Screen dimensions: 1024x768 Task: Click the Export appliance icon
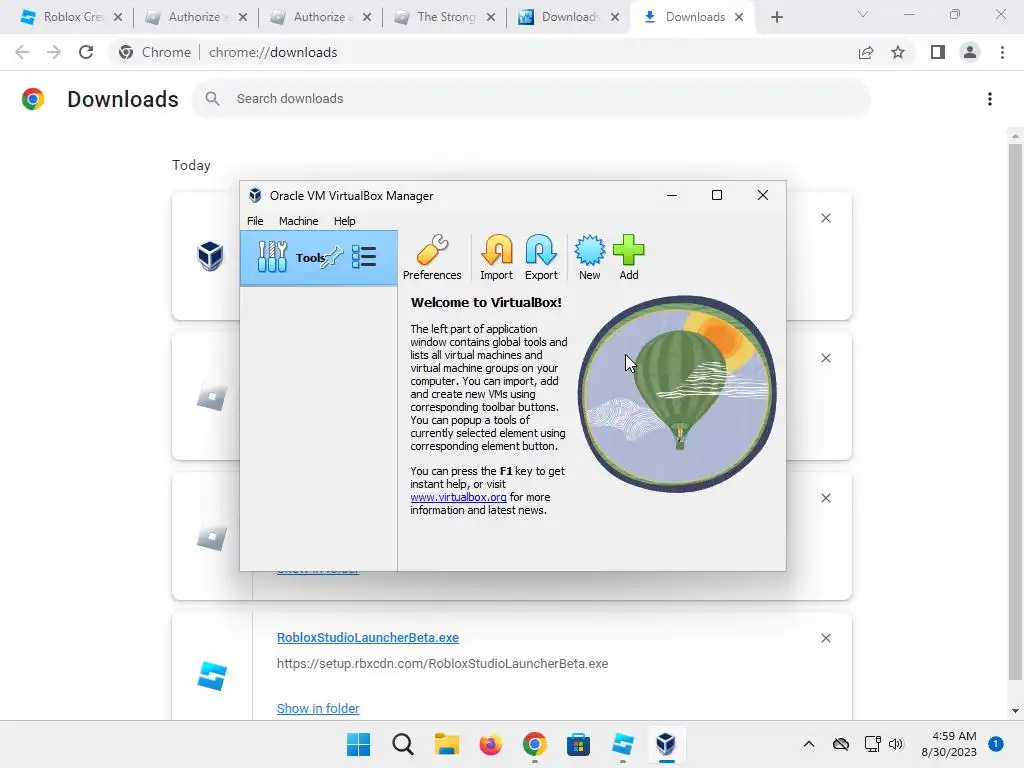(541, 257)
